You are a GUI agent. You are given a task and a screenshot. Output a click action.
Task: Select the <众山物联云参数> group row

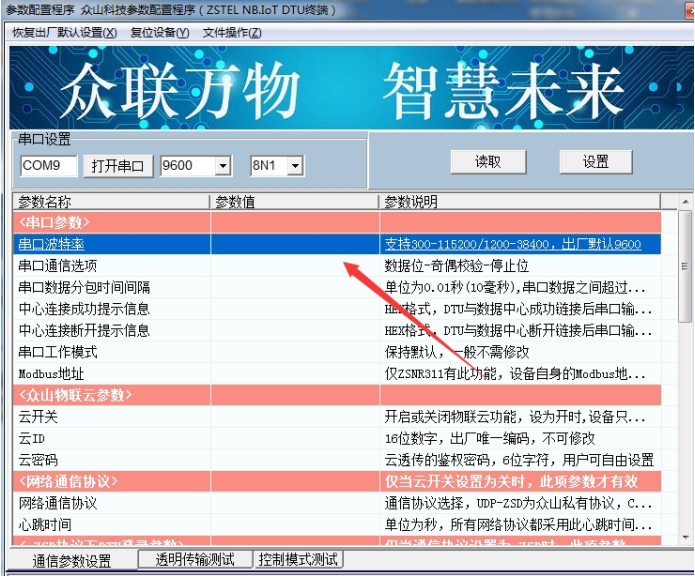click(x=337, y=395)
